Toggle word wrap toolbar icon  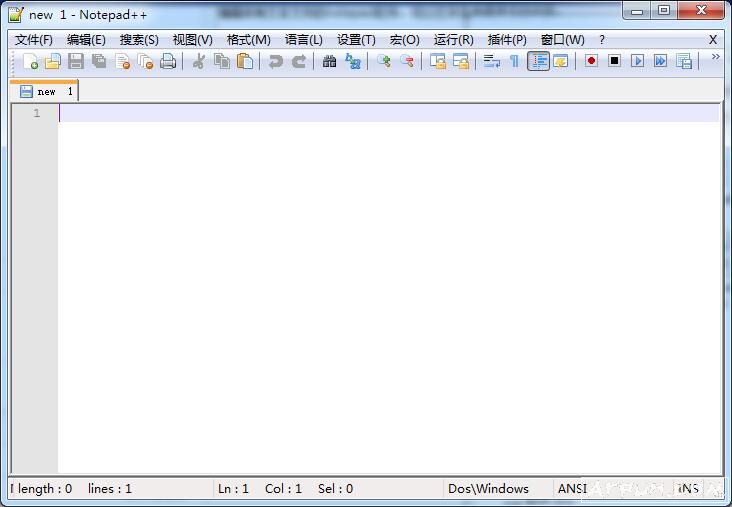pyautogui.click(x=492, y=61)
